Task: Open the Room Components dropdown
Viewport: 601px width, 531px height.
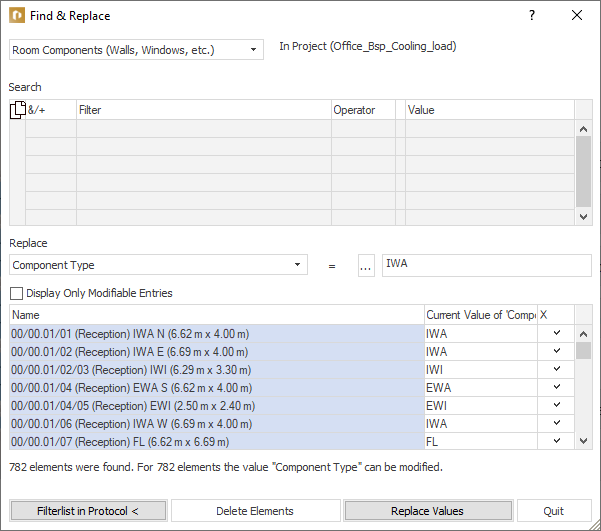Action: click(x=136, y=50)
